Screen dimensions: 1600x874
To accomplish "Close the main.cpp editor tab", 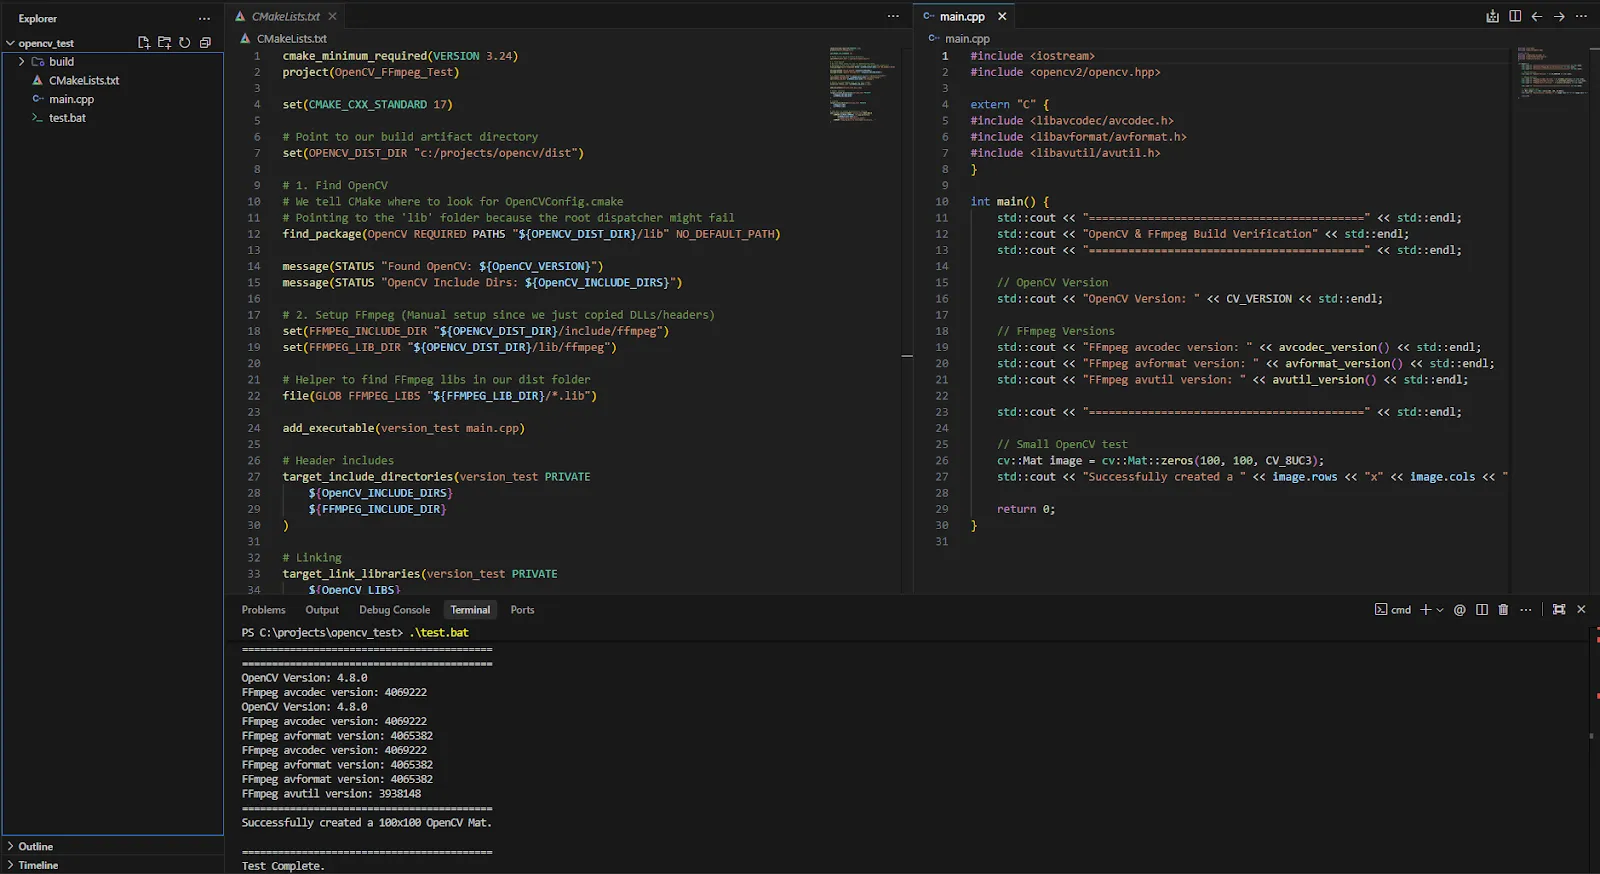I will [1002, 16].
